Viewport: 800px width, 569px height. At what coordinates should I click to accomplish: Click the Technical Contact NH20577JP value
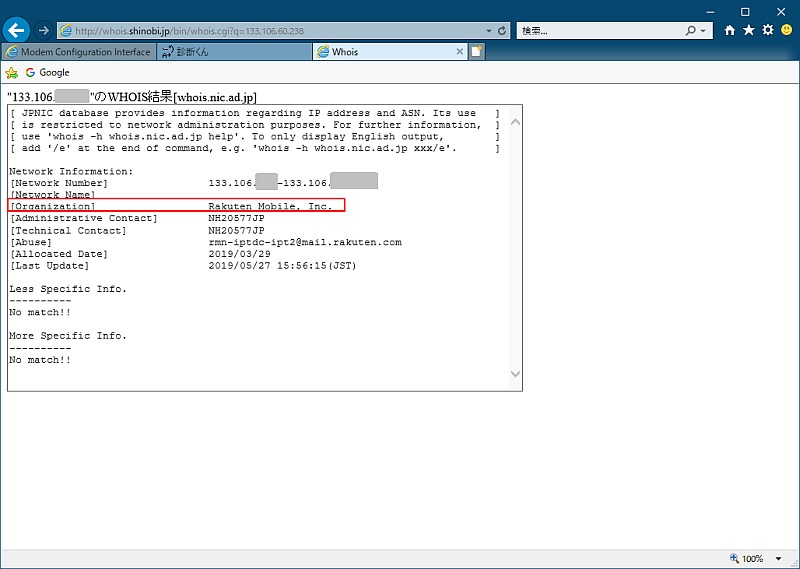point(236,231)
